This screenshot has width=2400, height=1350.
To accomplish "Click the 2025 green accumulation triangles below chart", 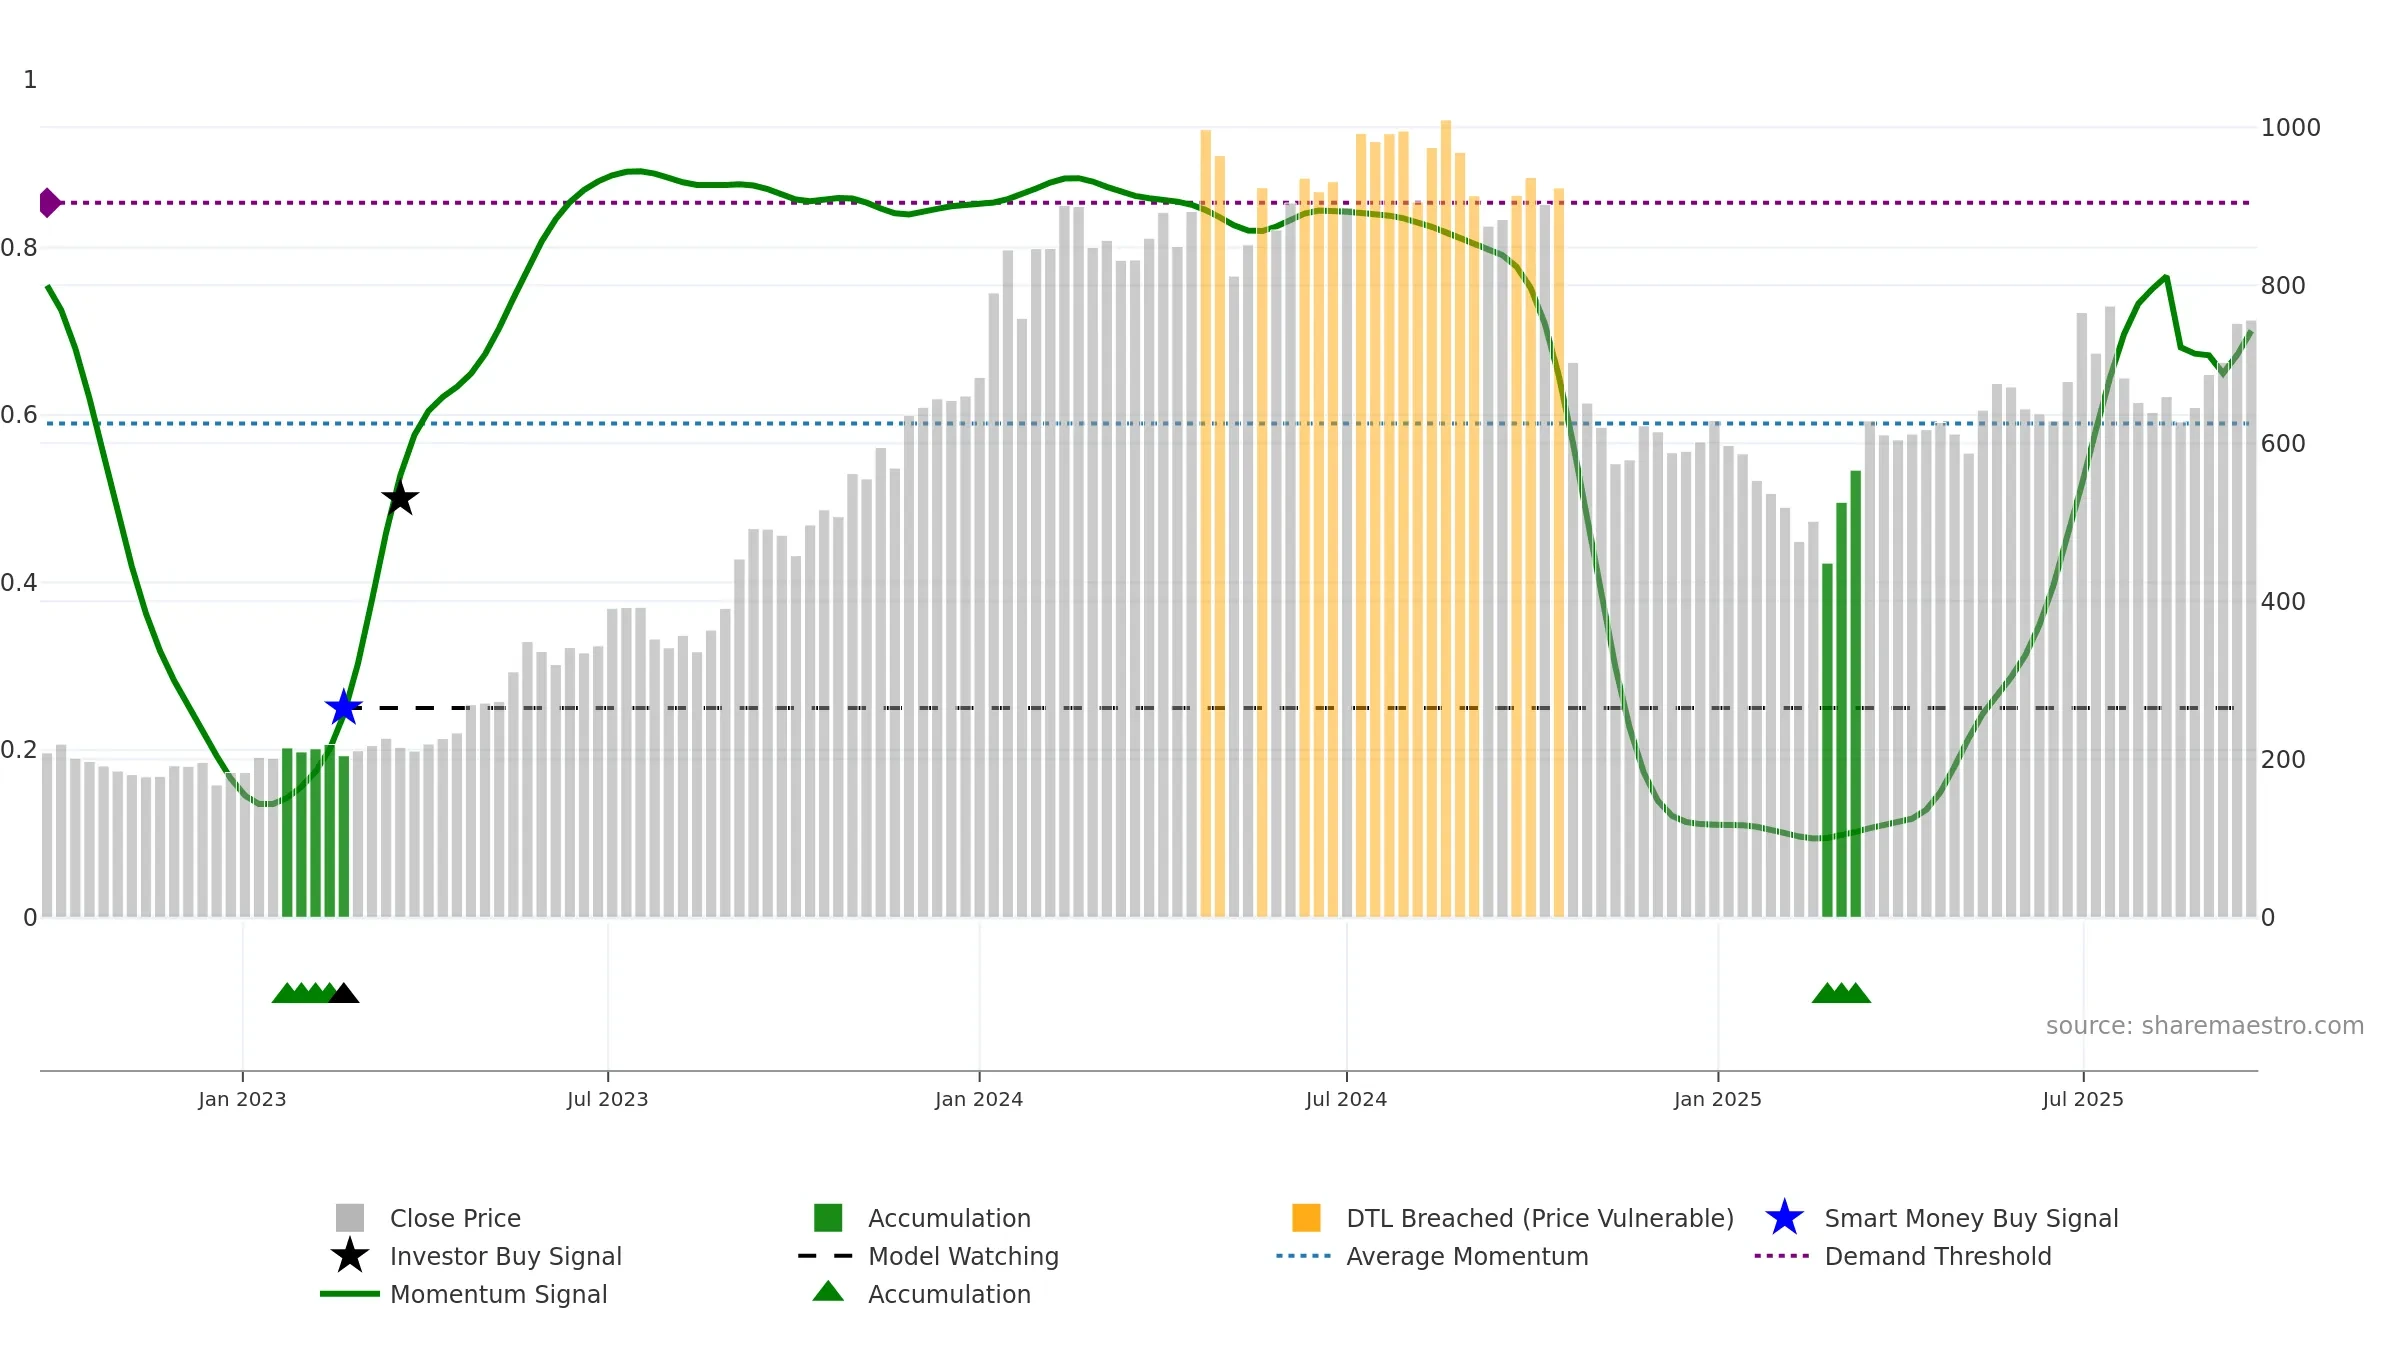I will click(1841, 993).
